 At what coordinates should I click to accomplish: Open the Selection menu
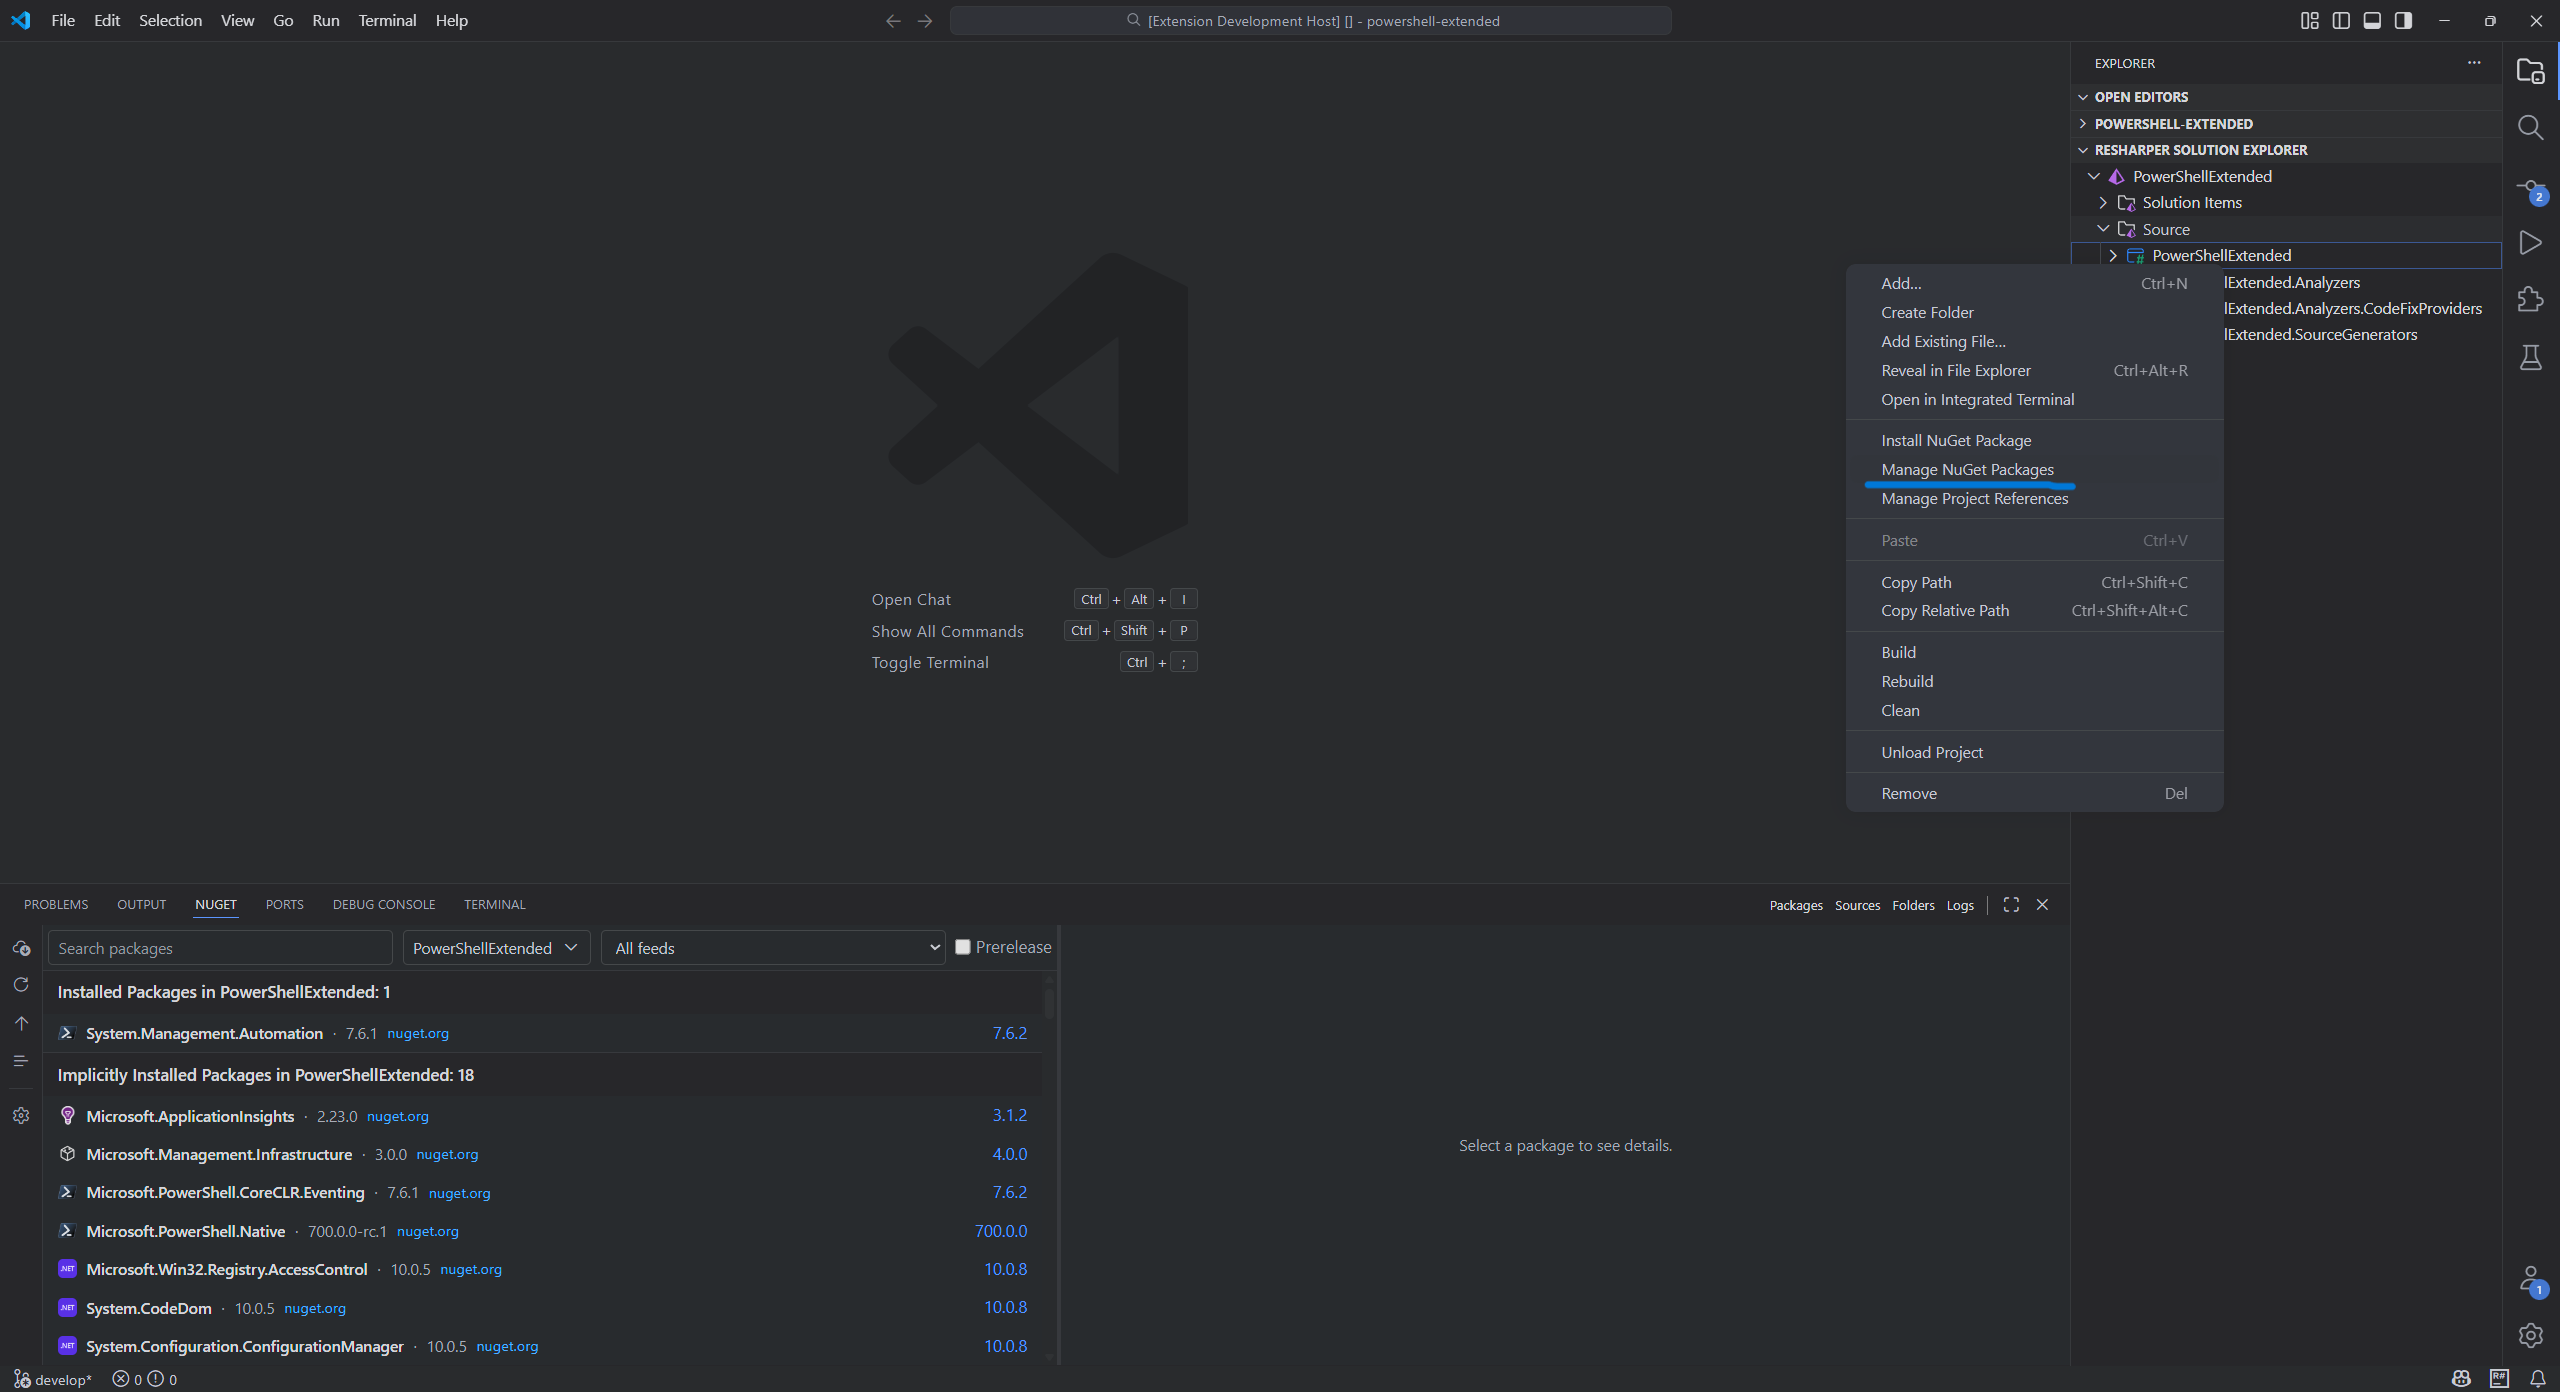pyautogui.click(x=170, y=20)
